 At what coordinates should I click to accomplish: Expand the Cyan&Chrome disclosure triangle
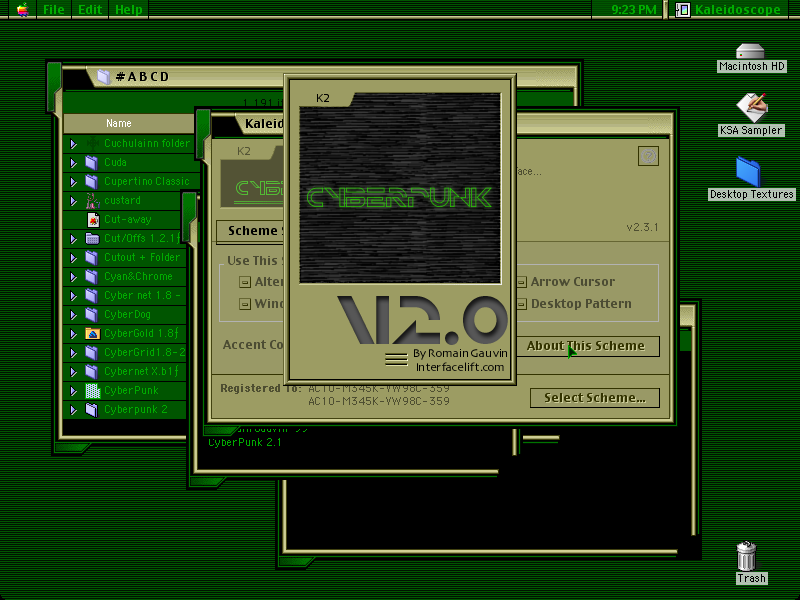click(x=73, y=277)
